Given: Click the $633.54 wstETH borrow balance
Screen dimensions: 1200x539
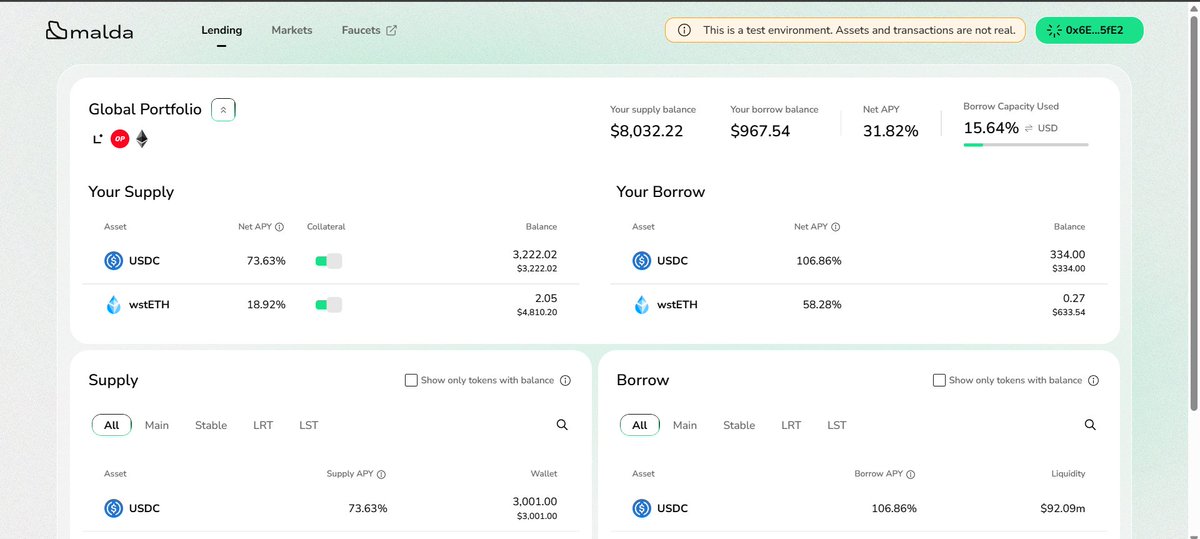Looking at the screenshot, I should pyautogui.click(x=1068, y=312).
